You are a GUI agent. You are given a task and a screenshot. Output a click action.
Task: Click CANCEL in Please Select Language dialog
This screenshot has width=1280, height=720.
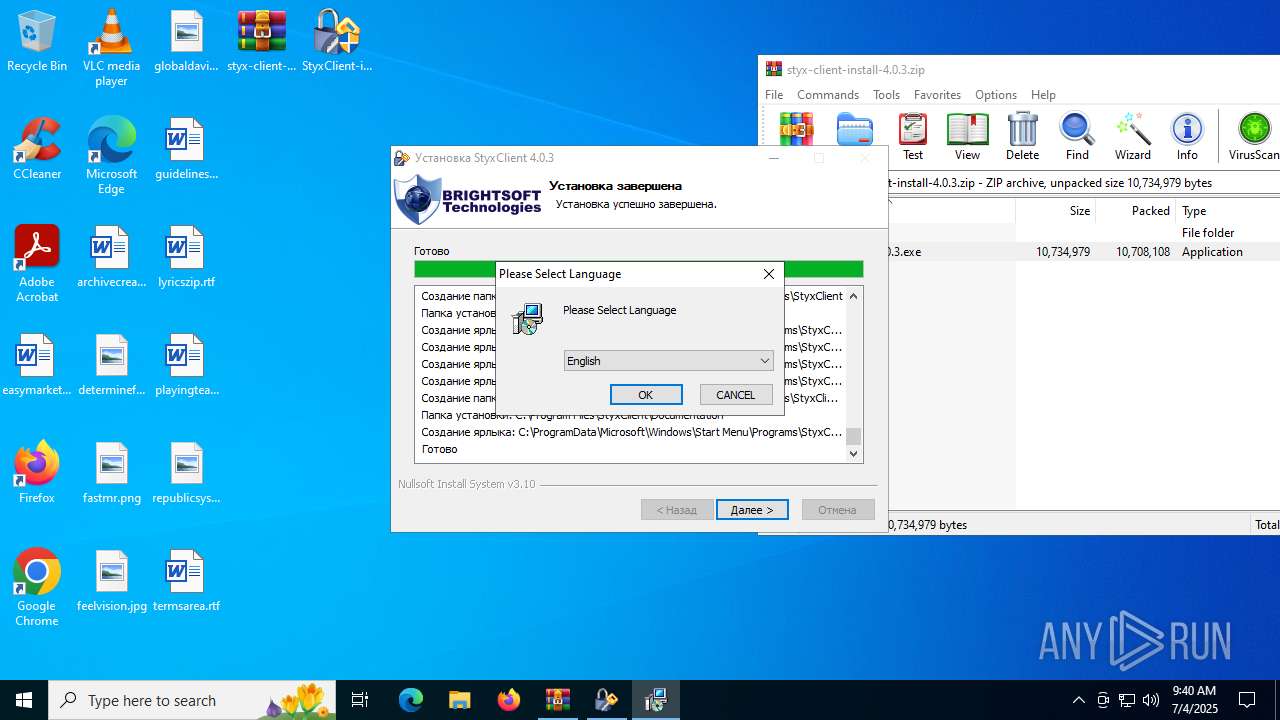pos(736,395)
